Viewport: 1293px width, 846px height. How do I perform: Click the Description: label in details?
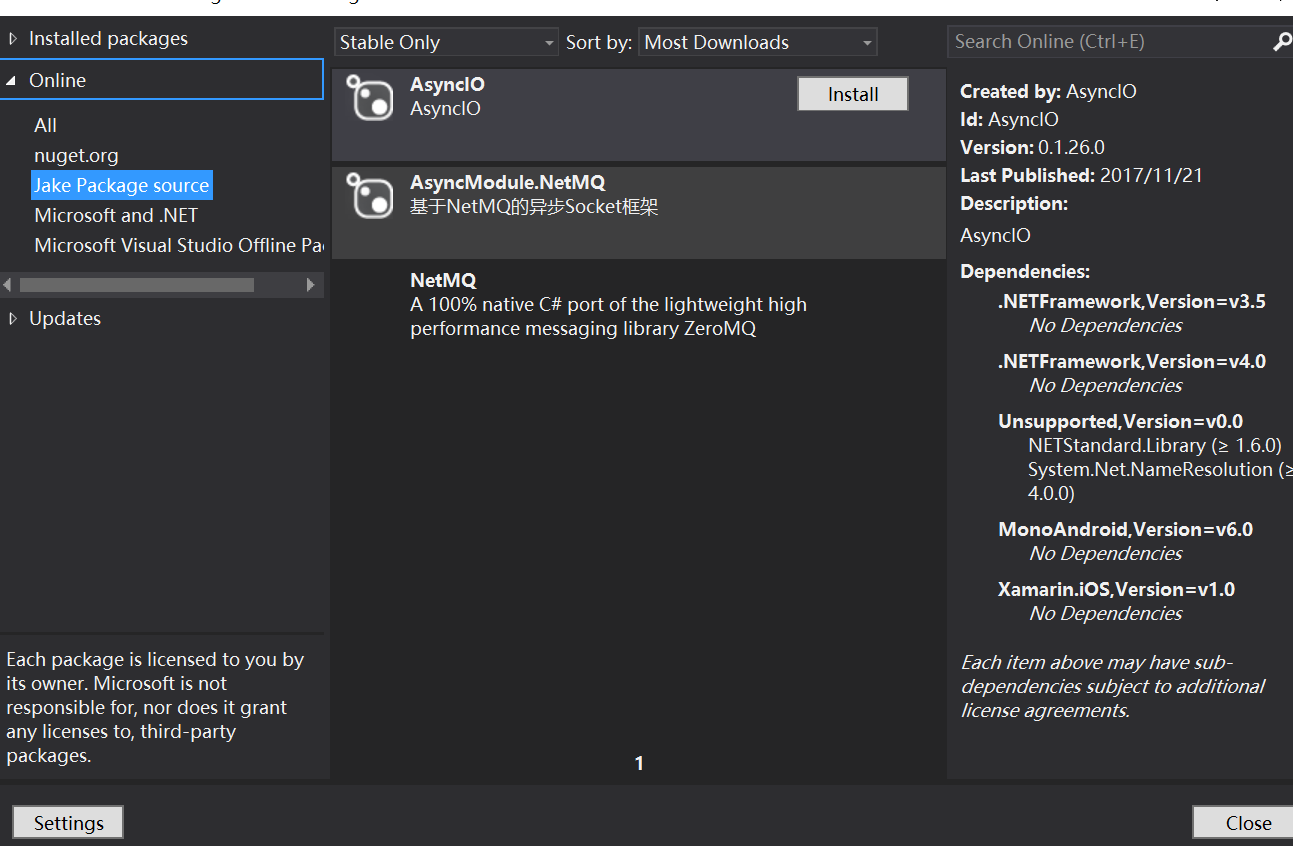1014,204
